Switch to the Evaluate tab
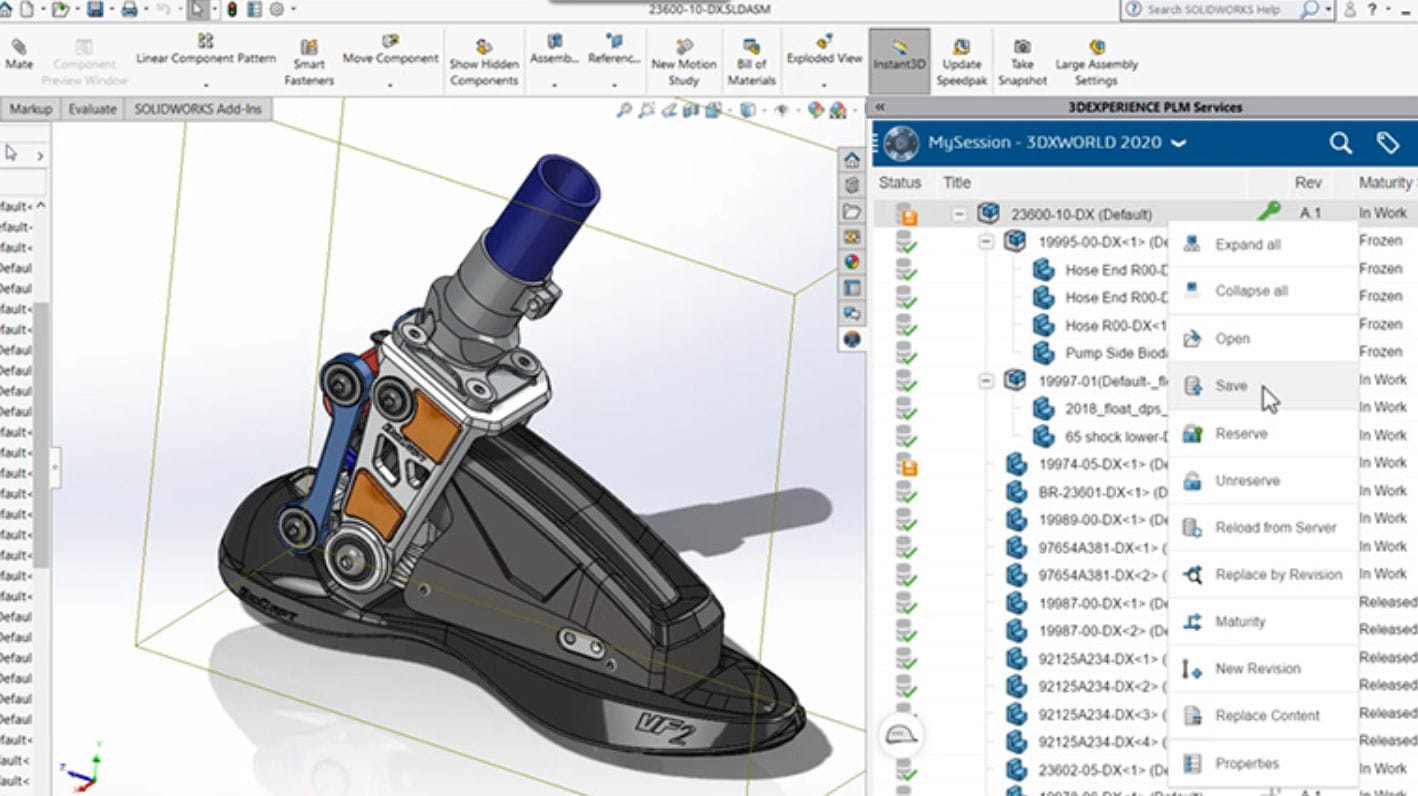Viewport: 1418px width, 796px height. [92, 109]
